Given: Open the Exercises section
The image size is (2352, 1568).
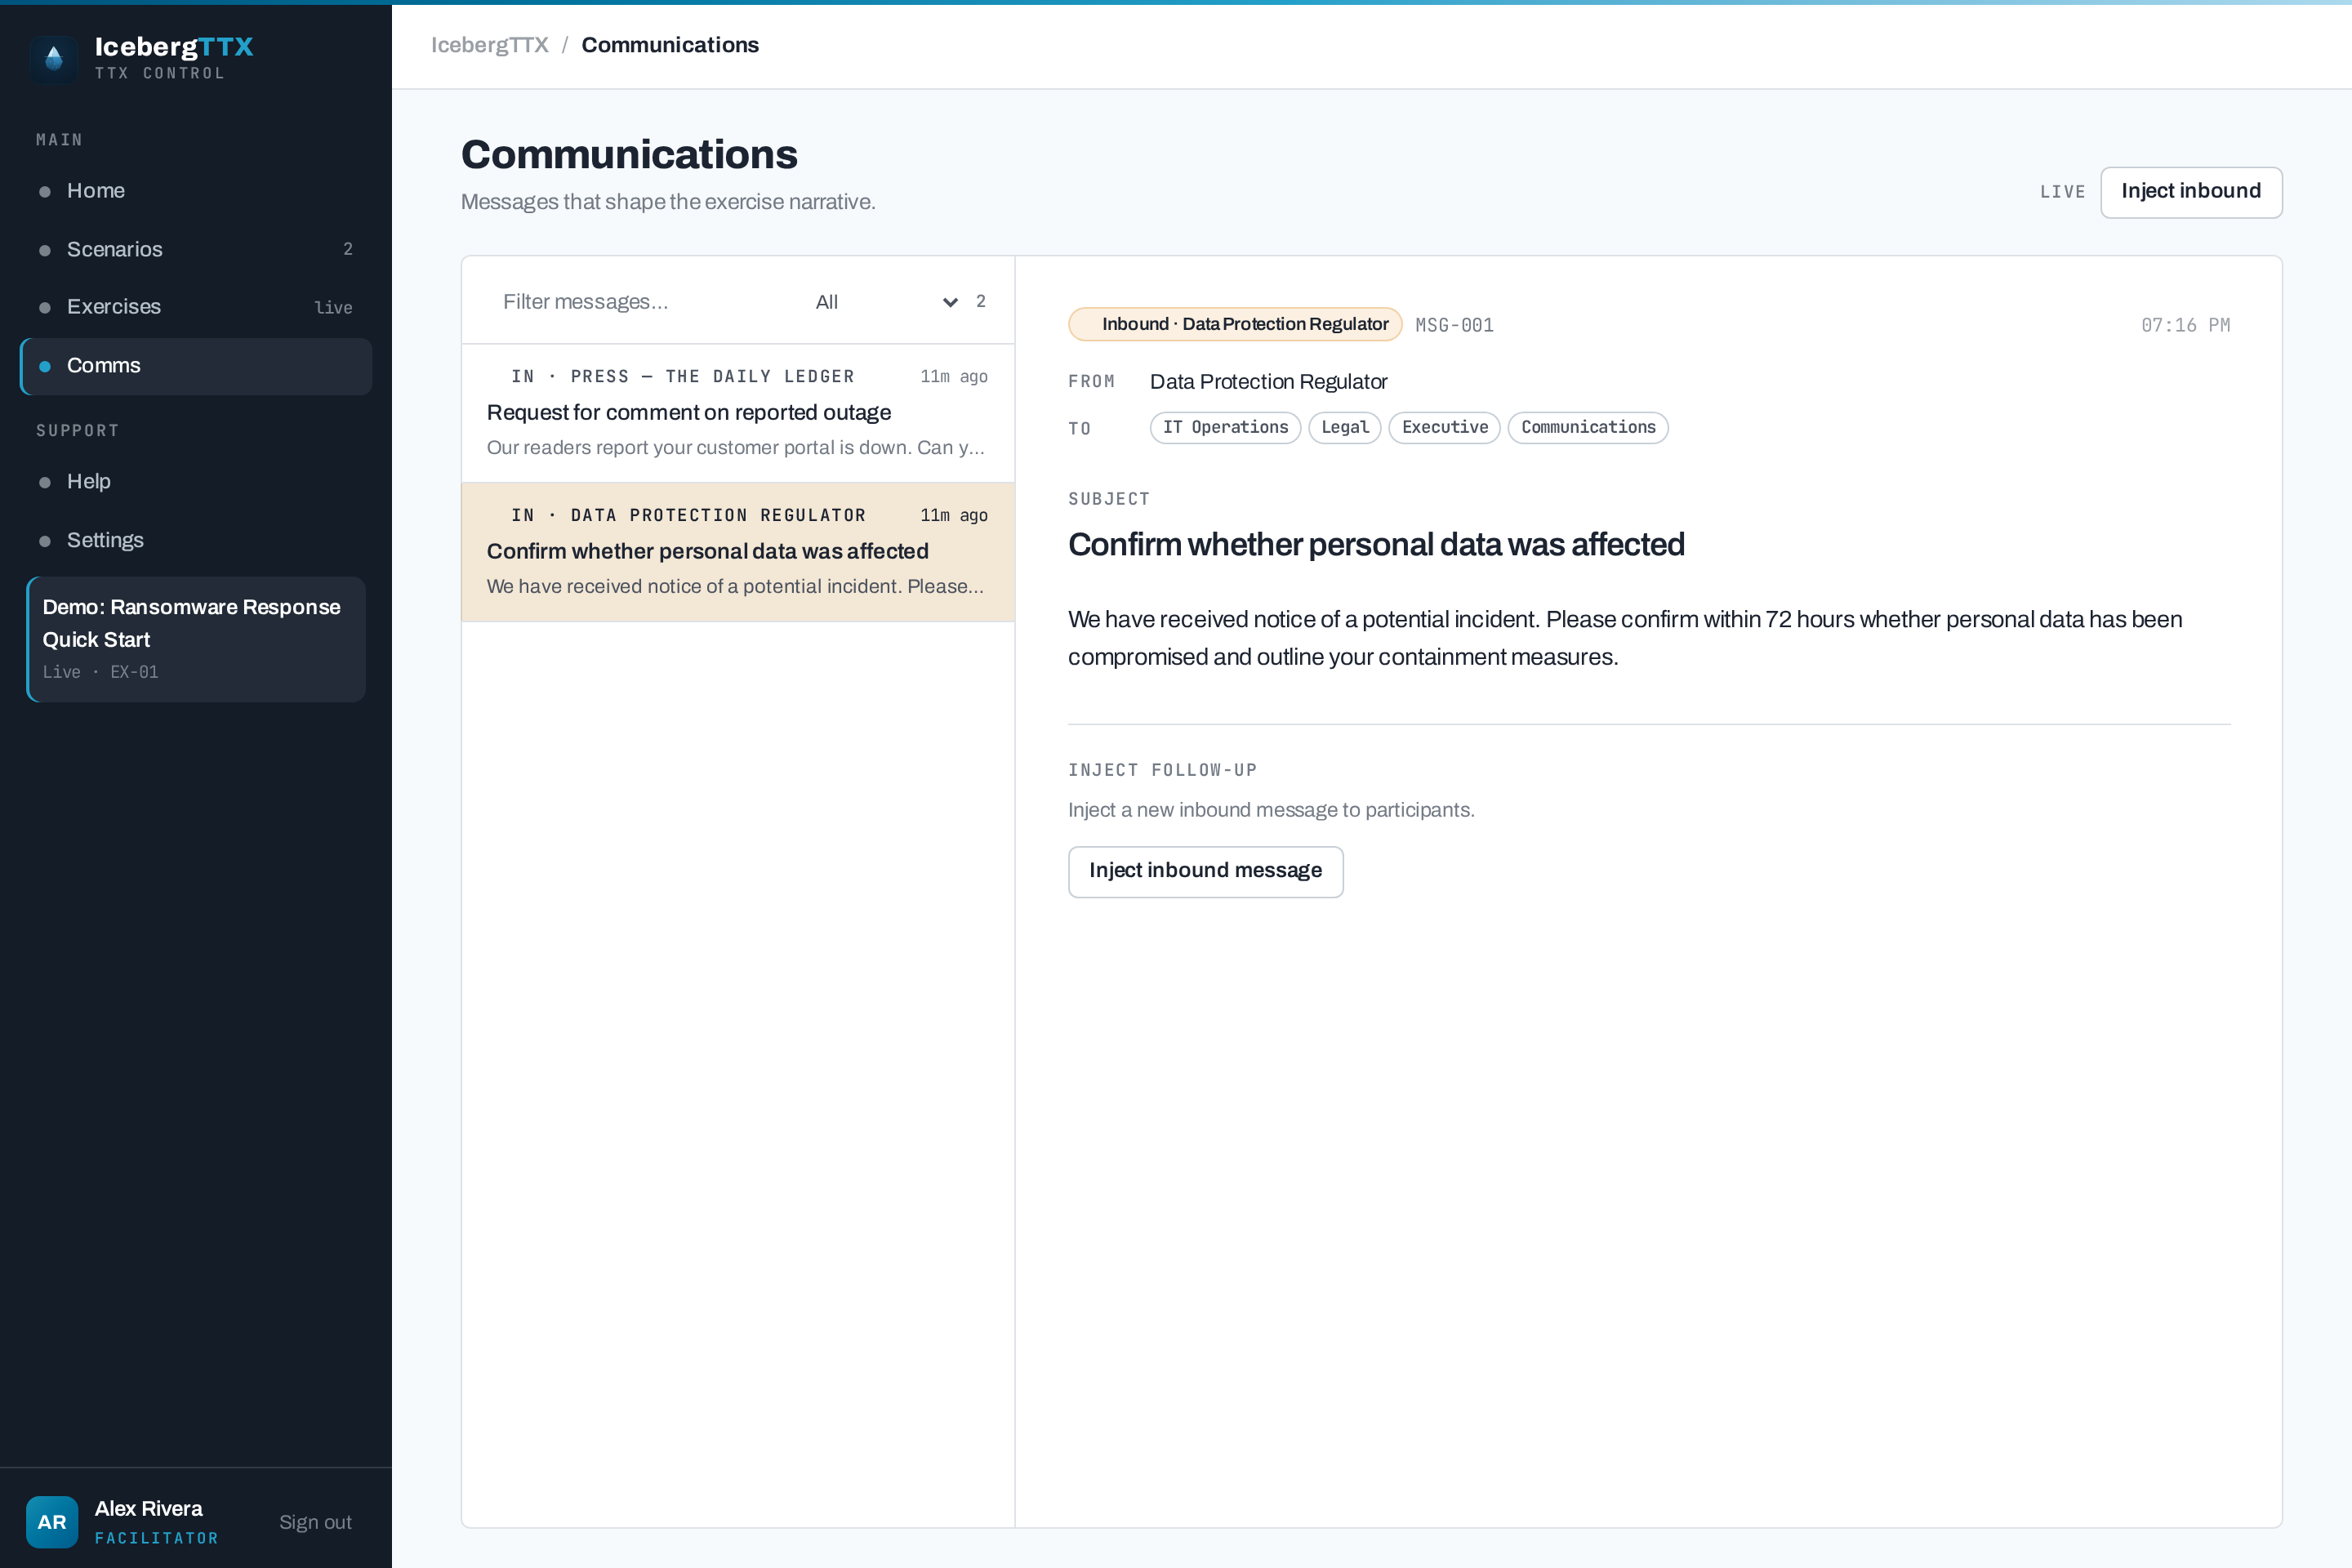Looking at the screenshot, I should pyautogui.click(x=196, y=307).
